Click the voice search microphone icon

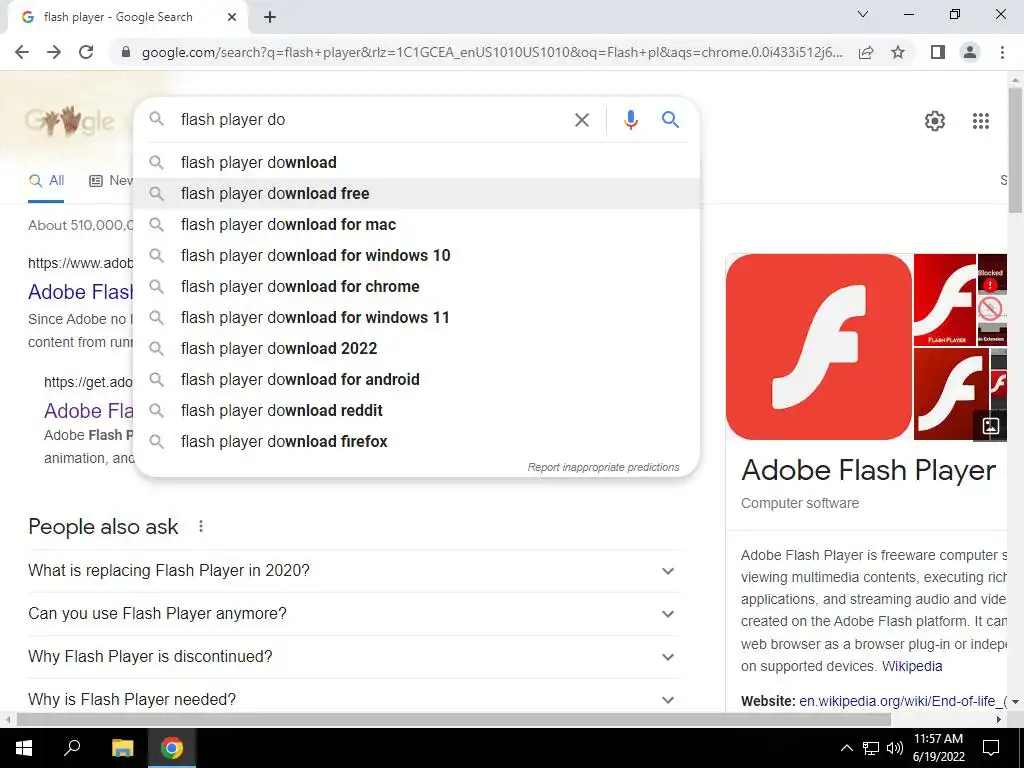pos(631,120)
